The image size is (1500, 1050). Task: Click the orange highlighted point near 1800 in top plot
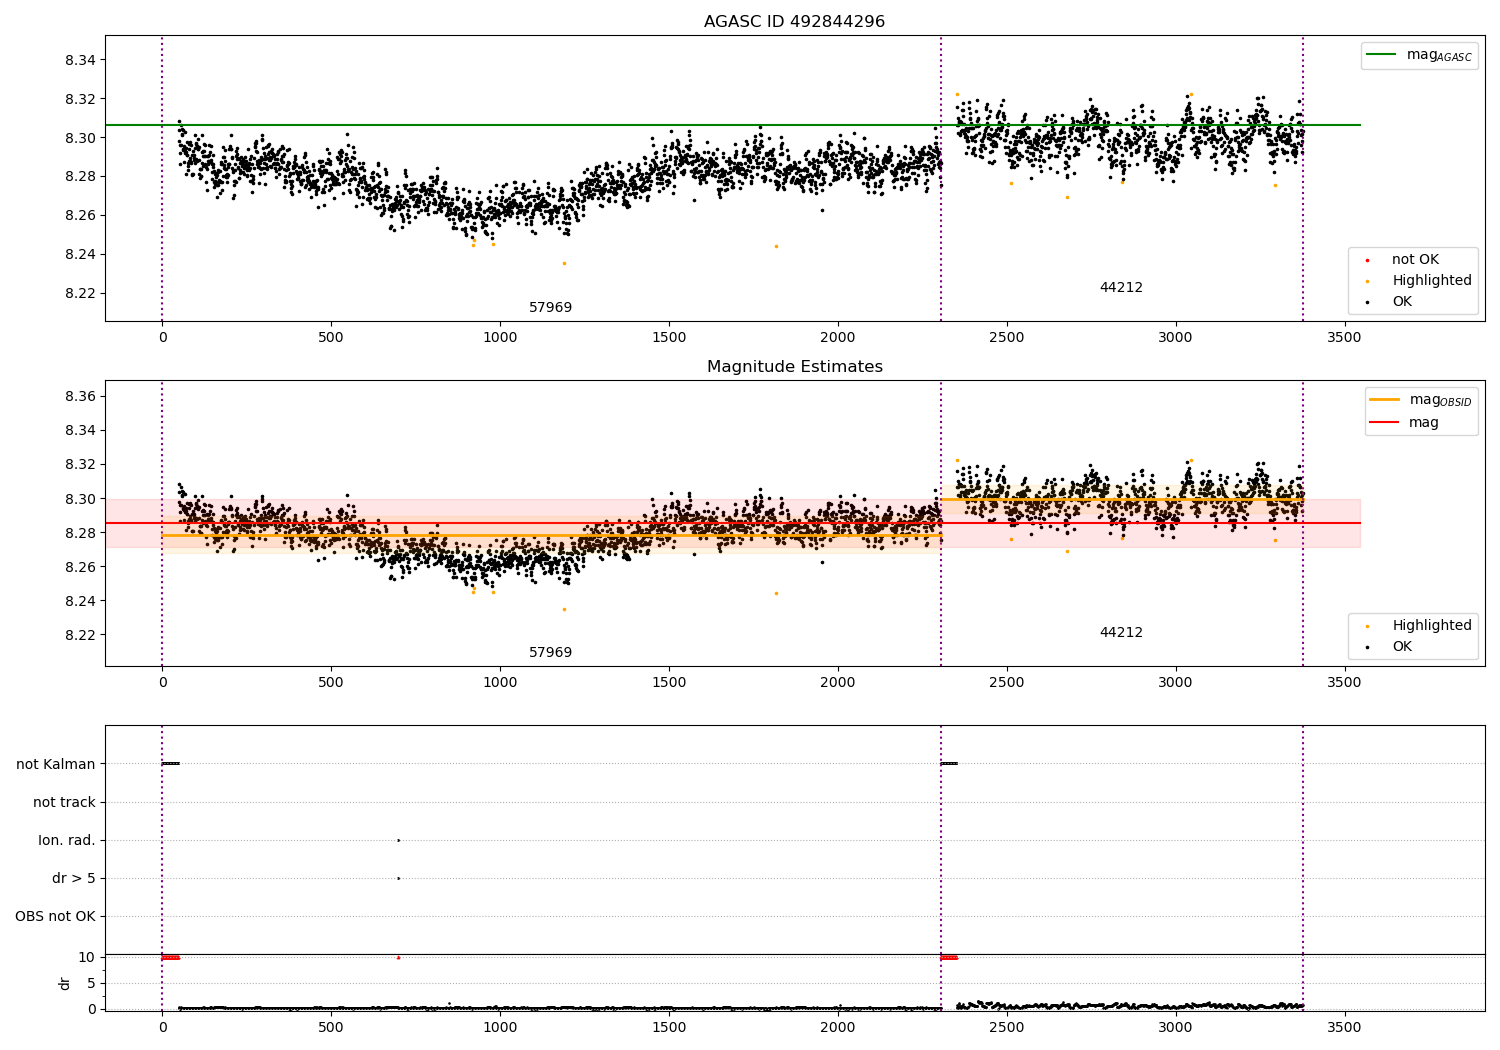pos(776,246)
